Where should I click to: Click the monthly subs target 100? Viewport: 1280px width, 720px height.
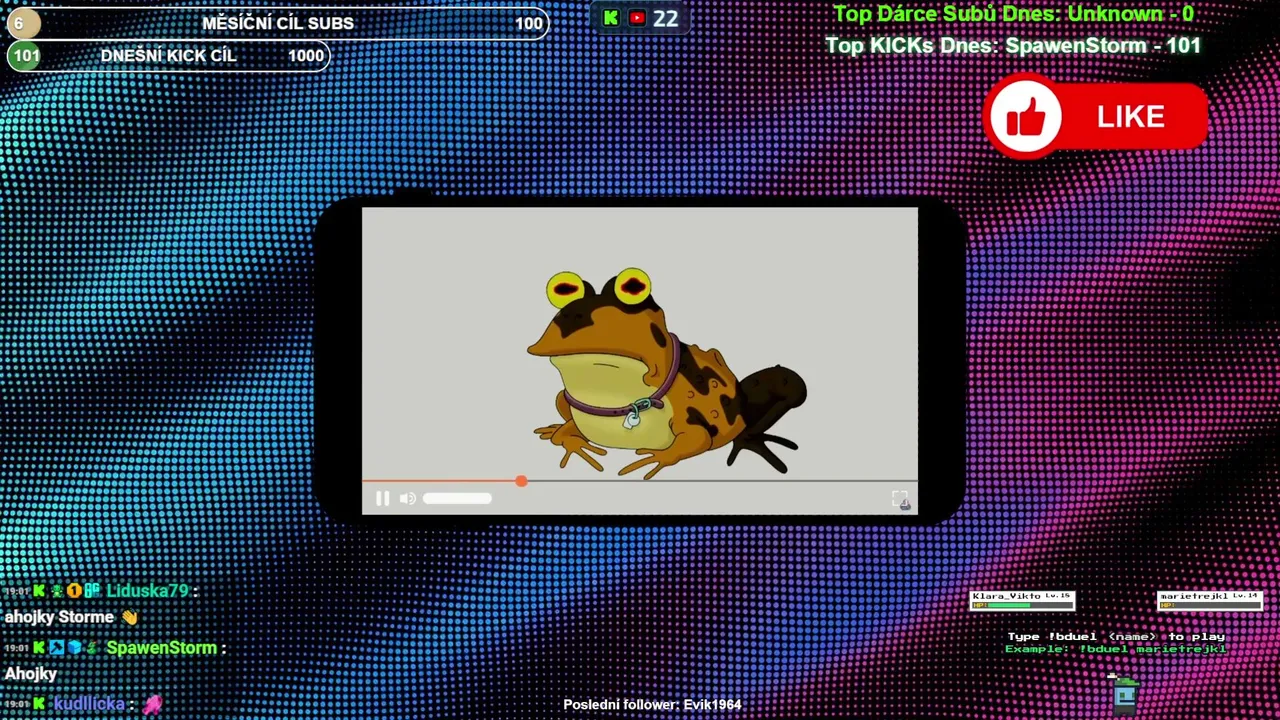click(529, 24)
